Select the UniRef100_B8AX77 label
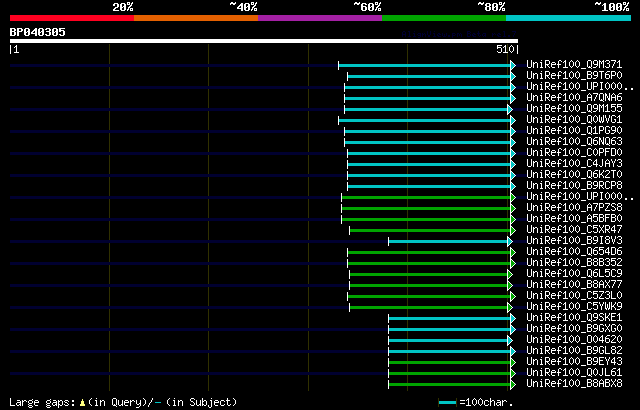 (574, 285)
